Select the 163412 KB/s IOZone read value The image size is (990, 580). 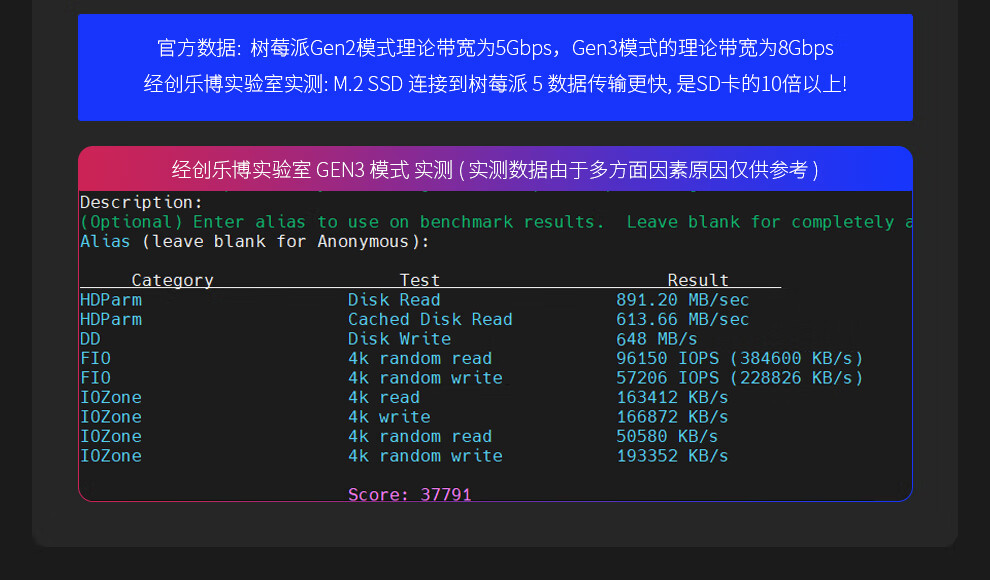pyautogui.click(x=672, y=397)
